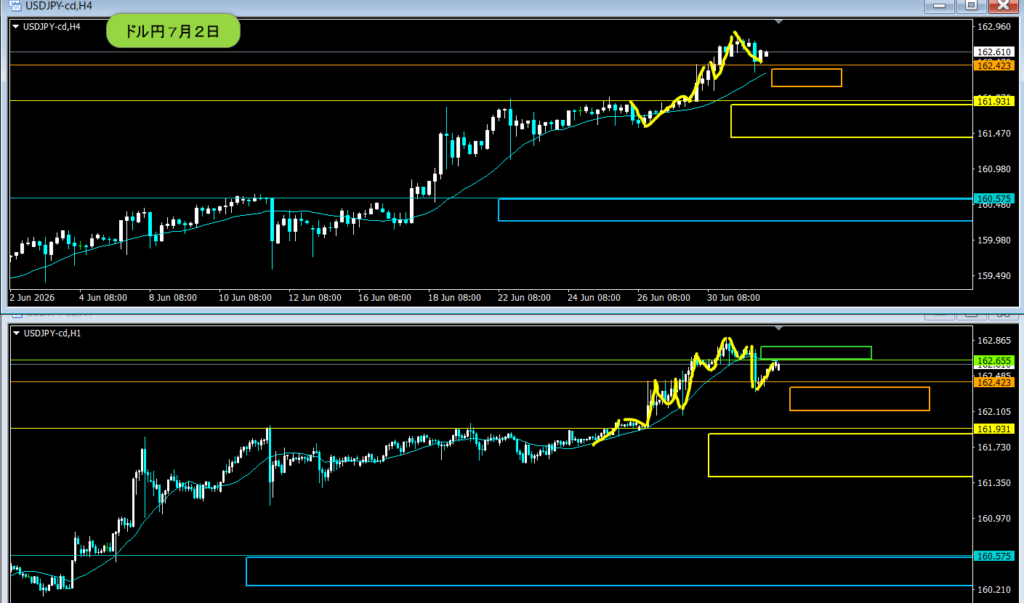Select the green ドル円7月2日 label

click(x=173, y=31)
